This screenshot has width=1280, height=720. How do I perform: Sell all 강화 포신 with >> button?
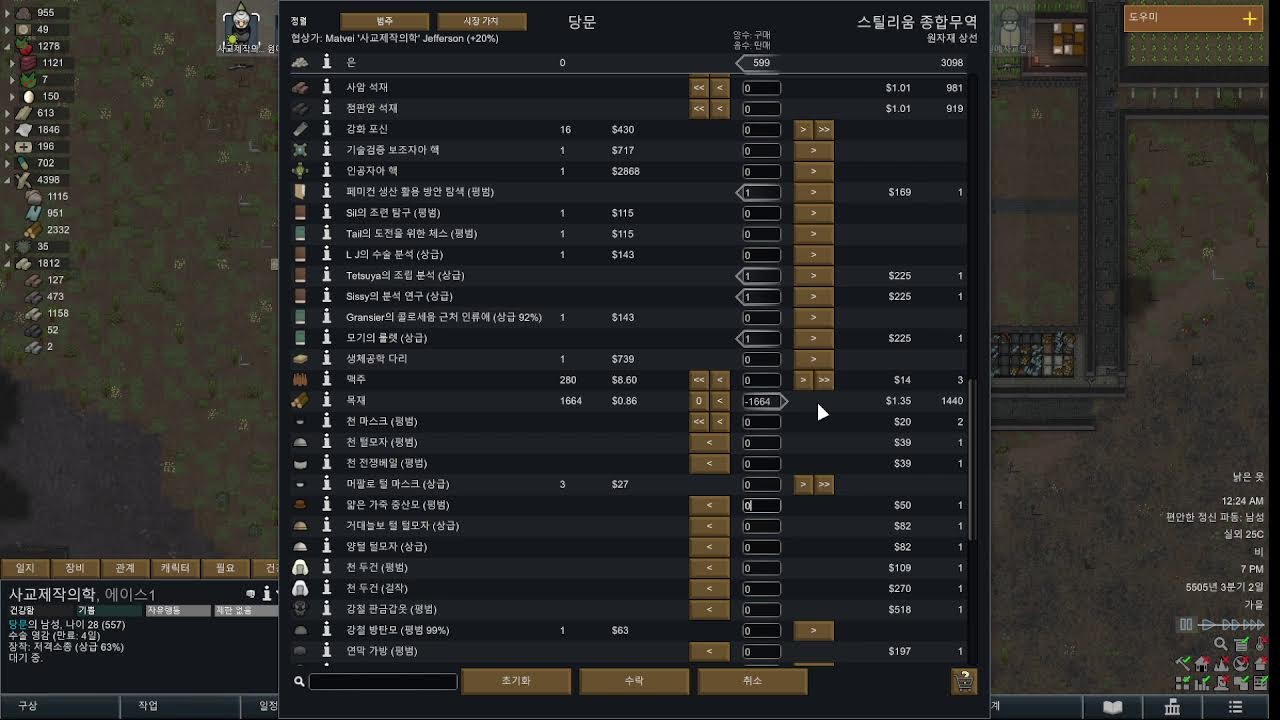[x=824, y=129]
